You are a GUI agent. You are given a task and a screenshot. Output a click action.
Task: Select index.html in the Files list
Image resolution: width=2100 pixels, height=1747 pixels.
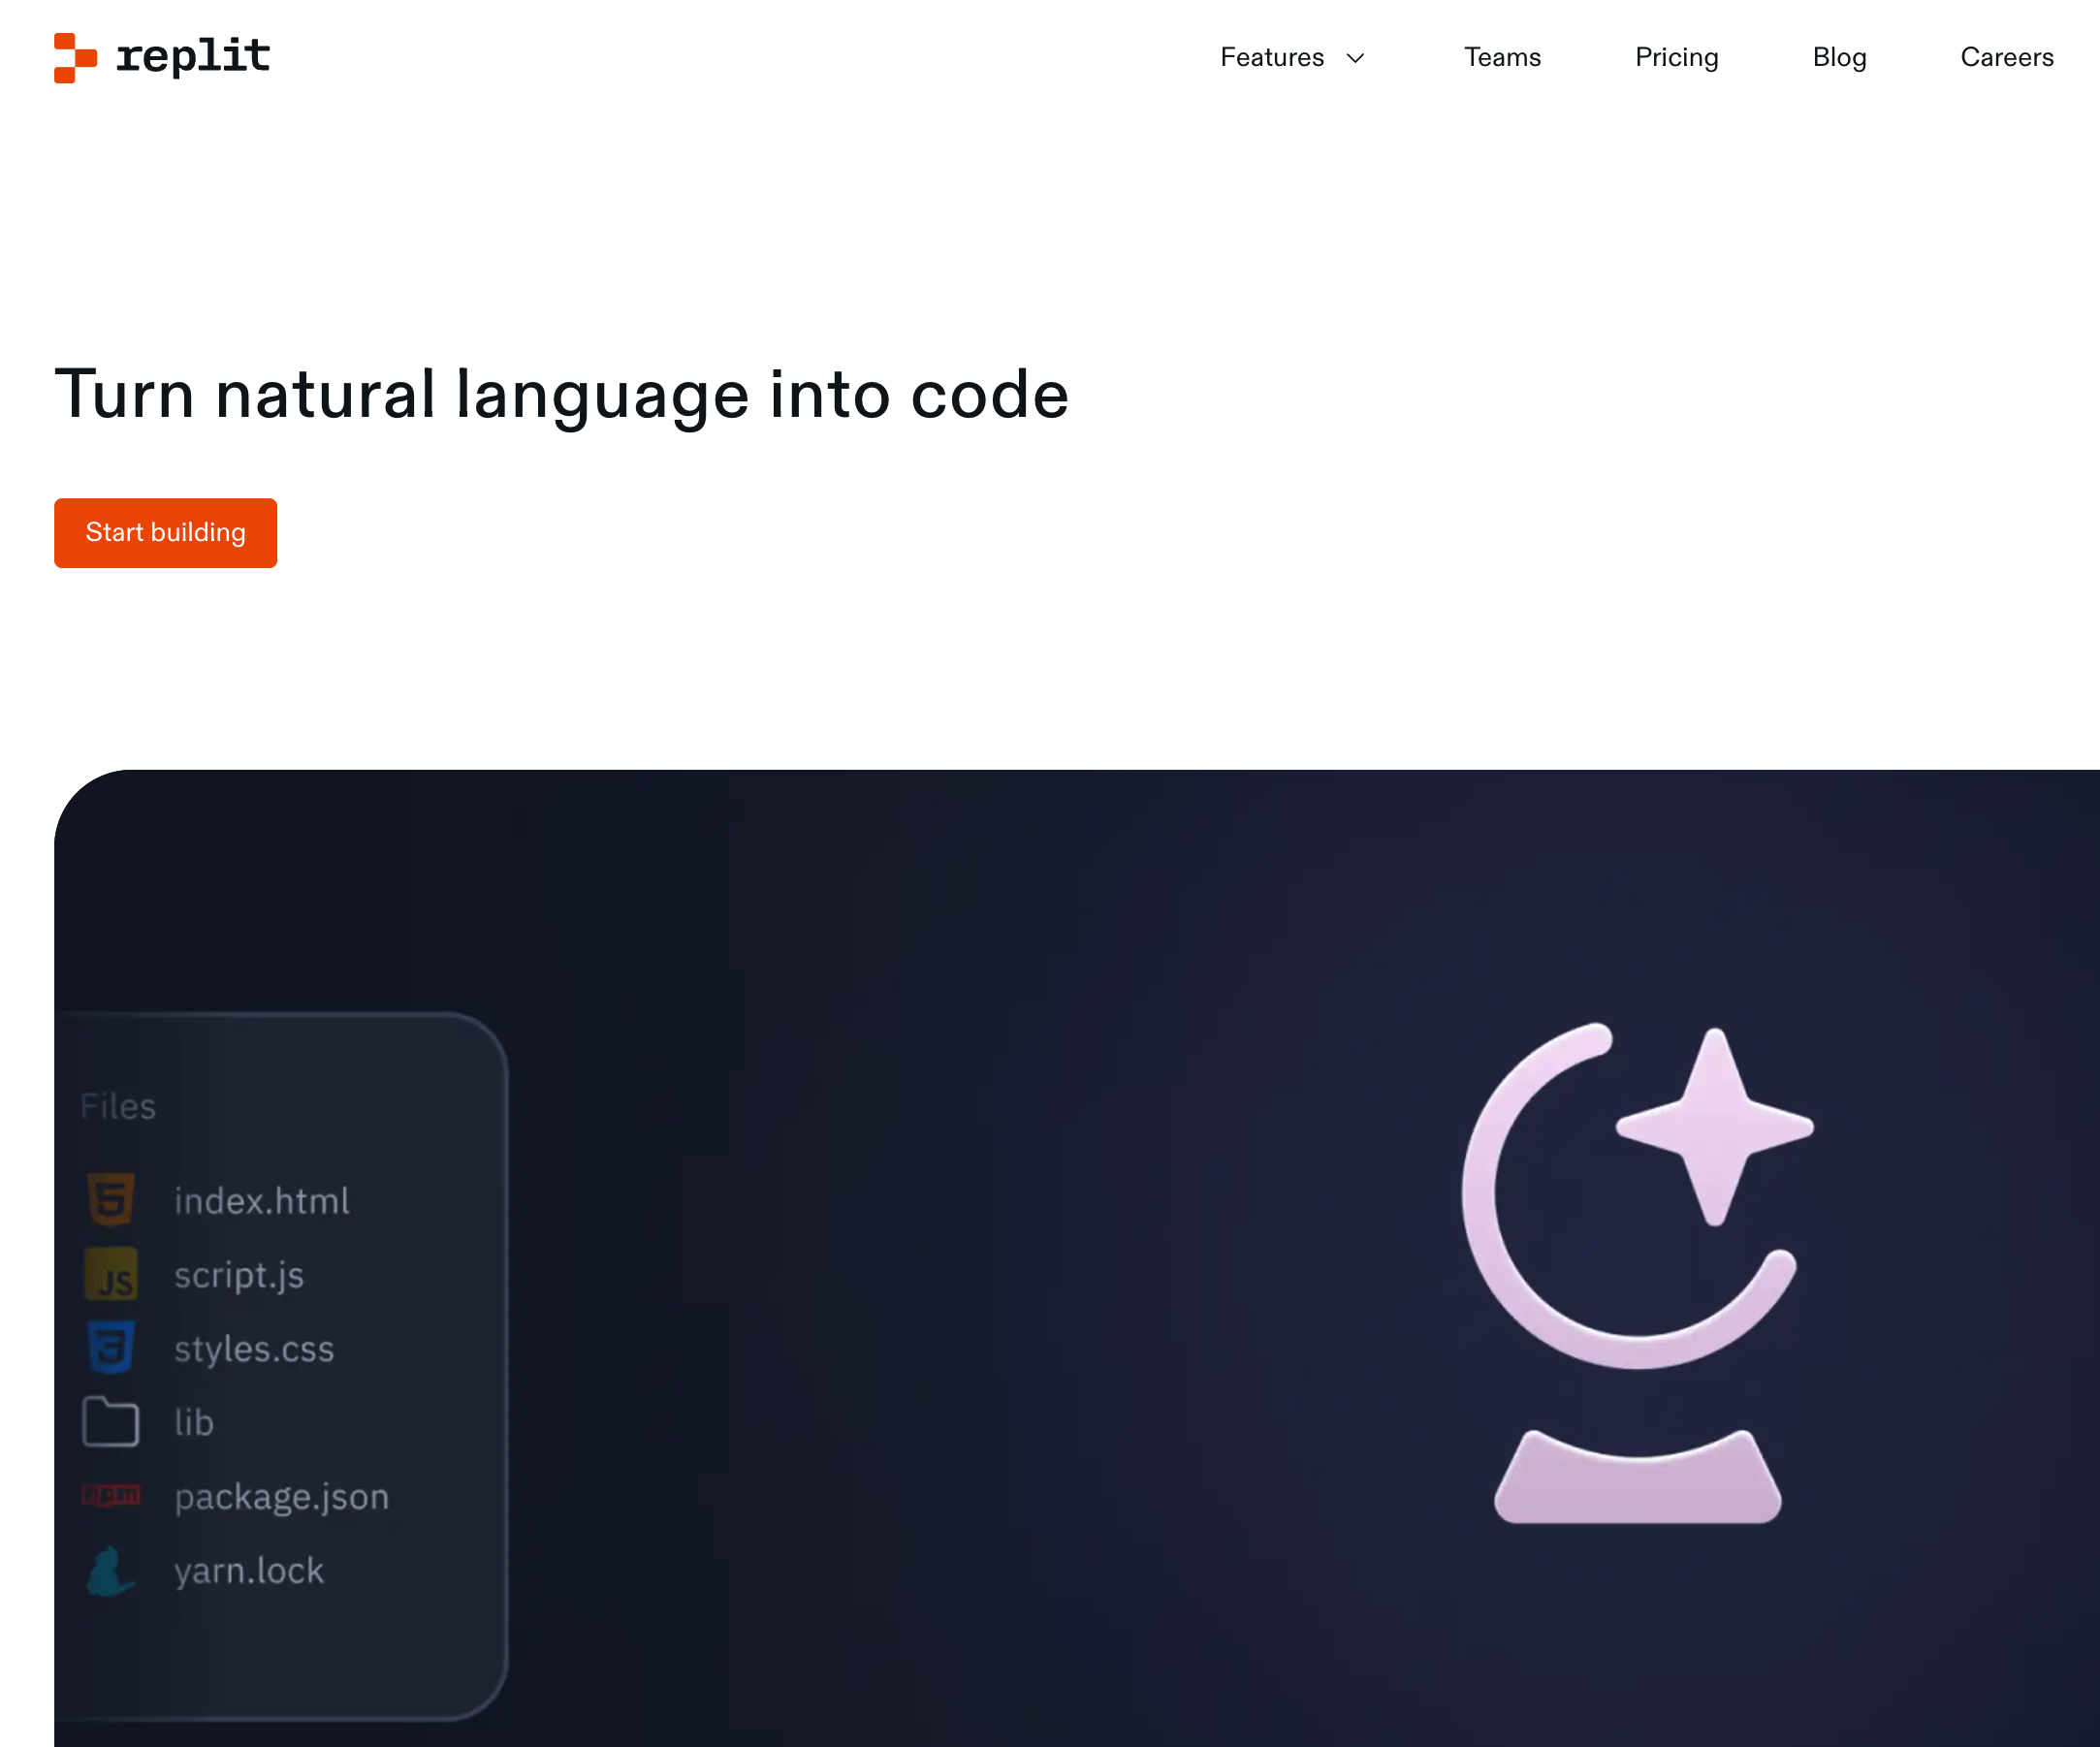tap(261, 1200)
